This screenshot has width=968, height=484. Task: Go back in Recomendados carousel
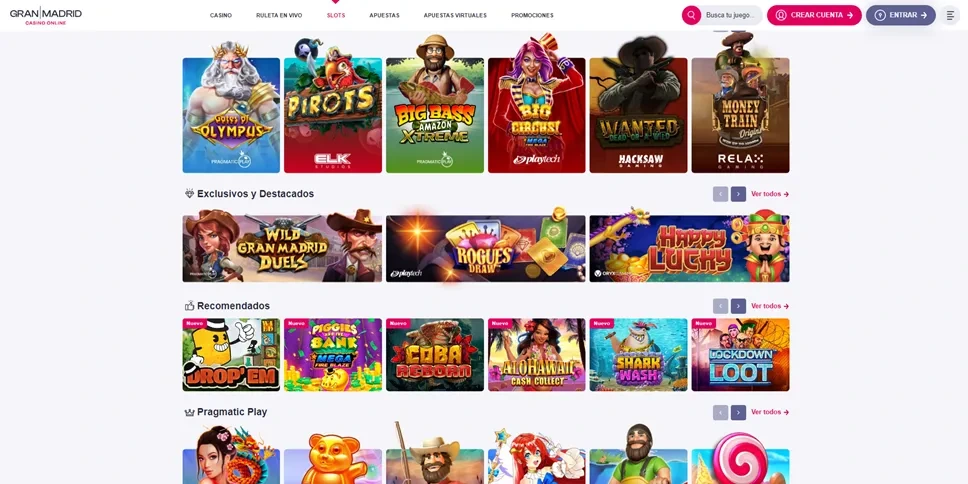click(x=720, y=306)
